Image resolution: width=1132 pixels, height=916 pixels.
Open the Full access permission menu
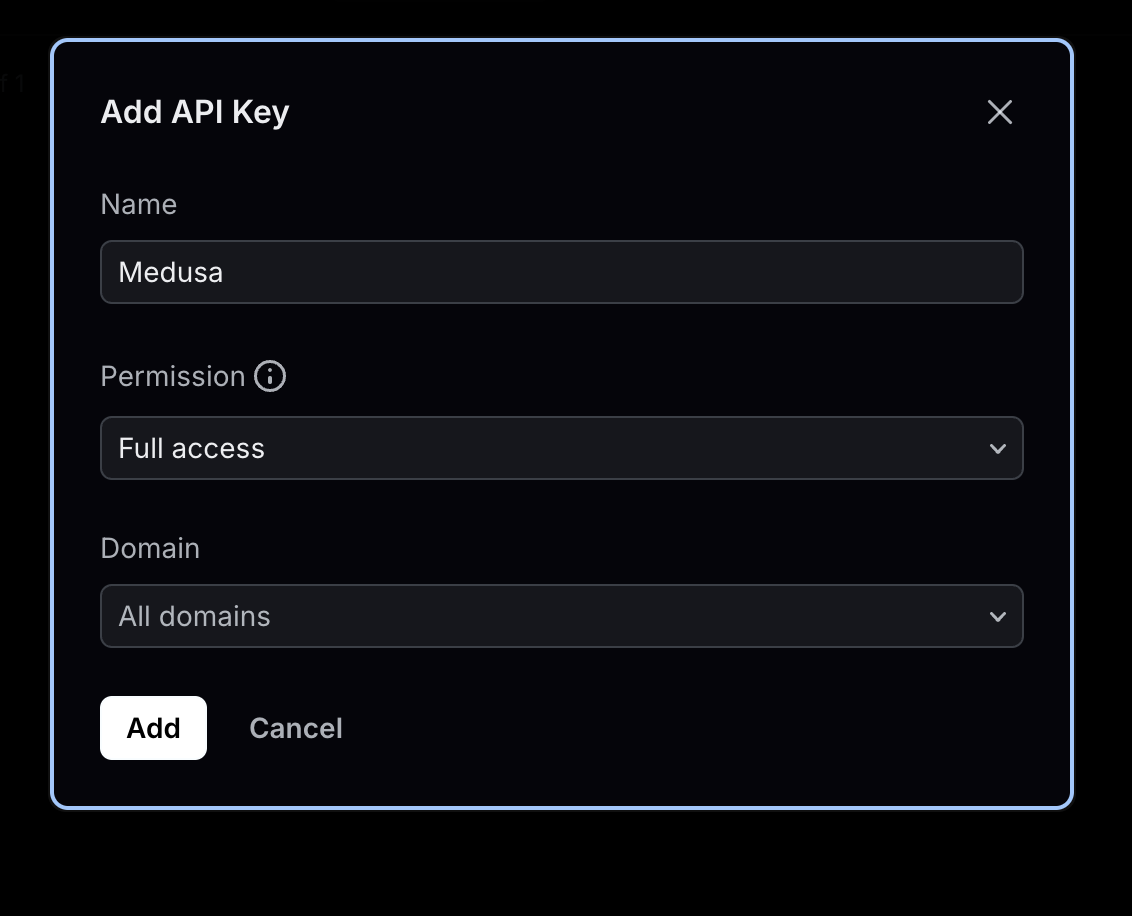click(561, 448)
